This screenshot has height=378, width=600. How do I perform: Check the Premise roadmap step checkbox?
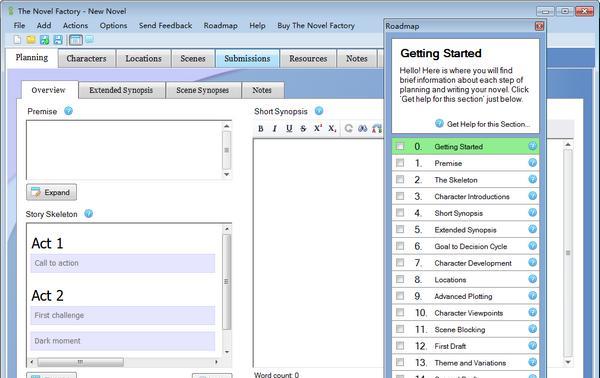pos(400,163)
